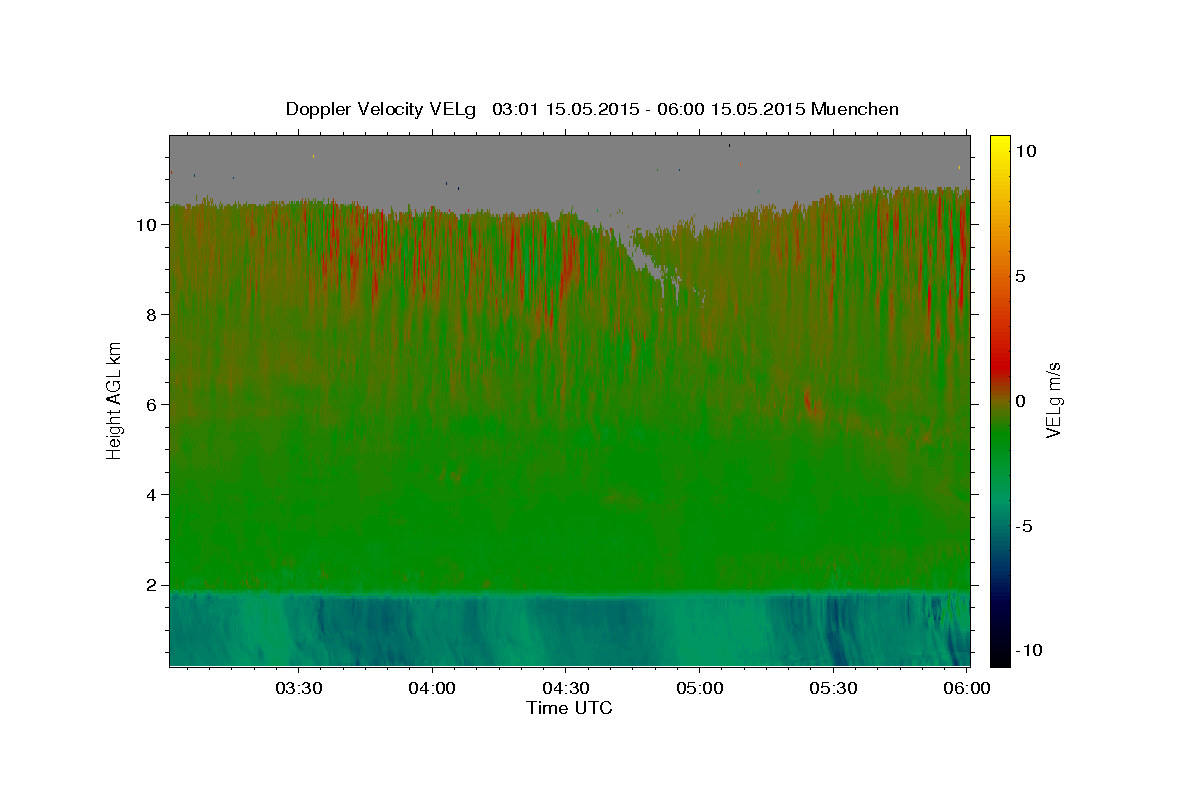The height and width of the screenshot is (800, 1200).
Task: Click the colorbar value -5 label
Action: click(x=1023, y=526)
